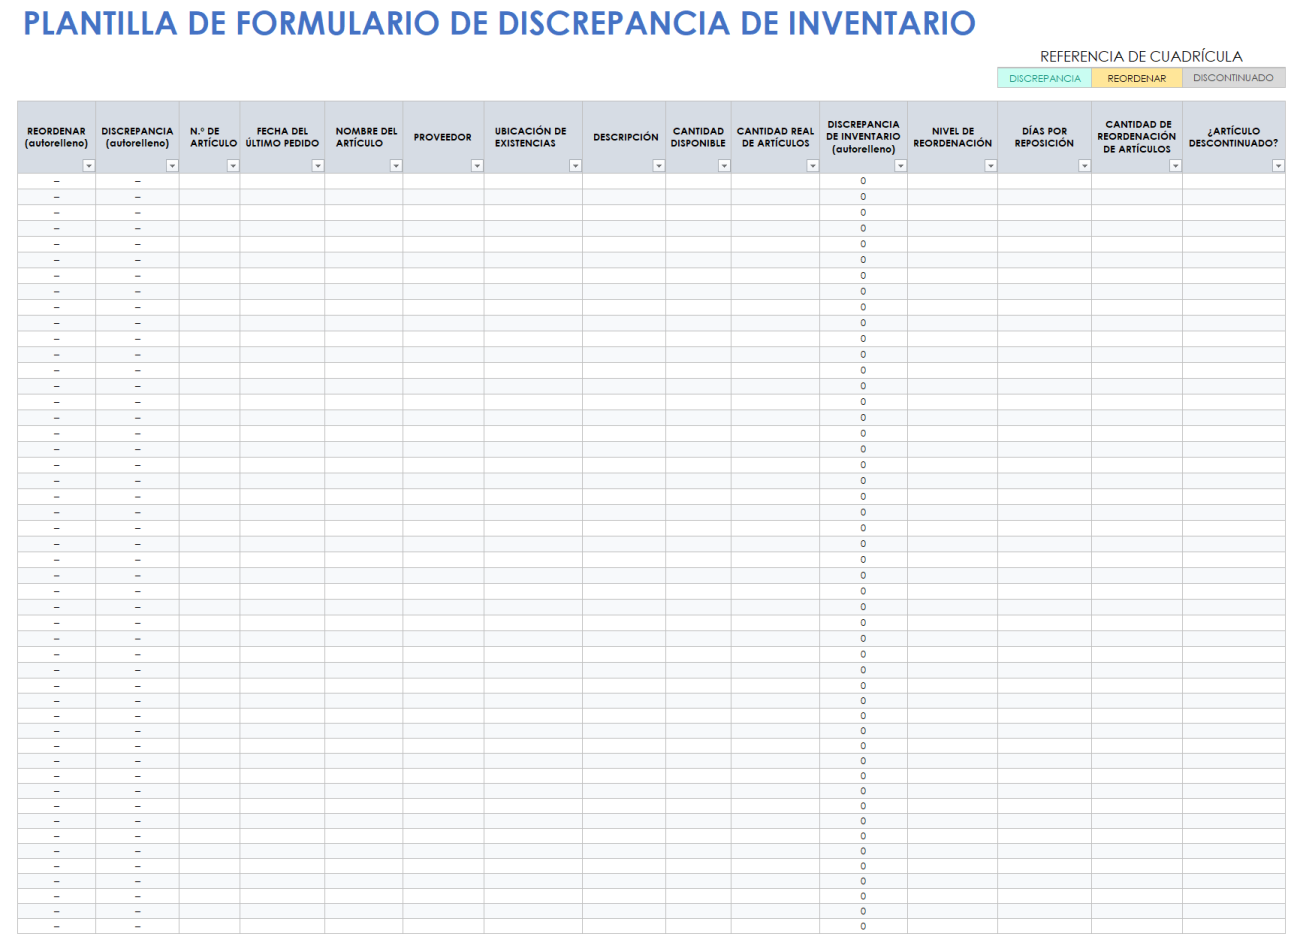Click the NOMBRE DEL ARTÍCULO filter icon
The image size is (1300, 946).
pos(396,165)
